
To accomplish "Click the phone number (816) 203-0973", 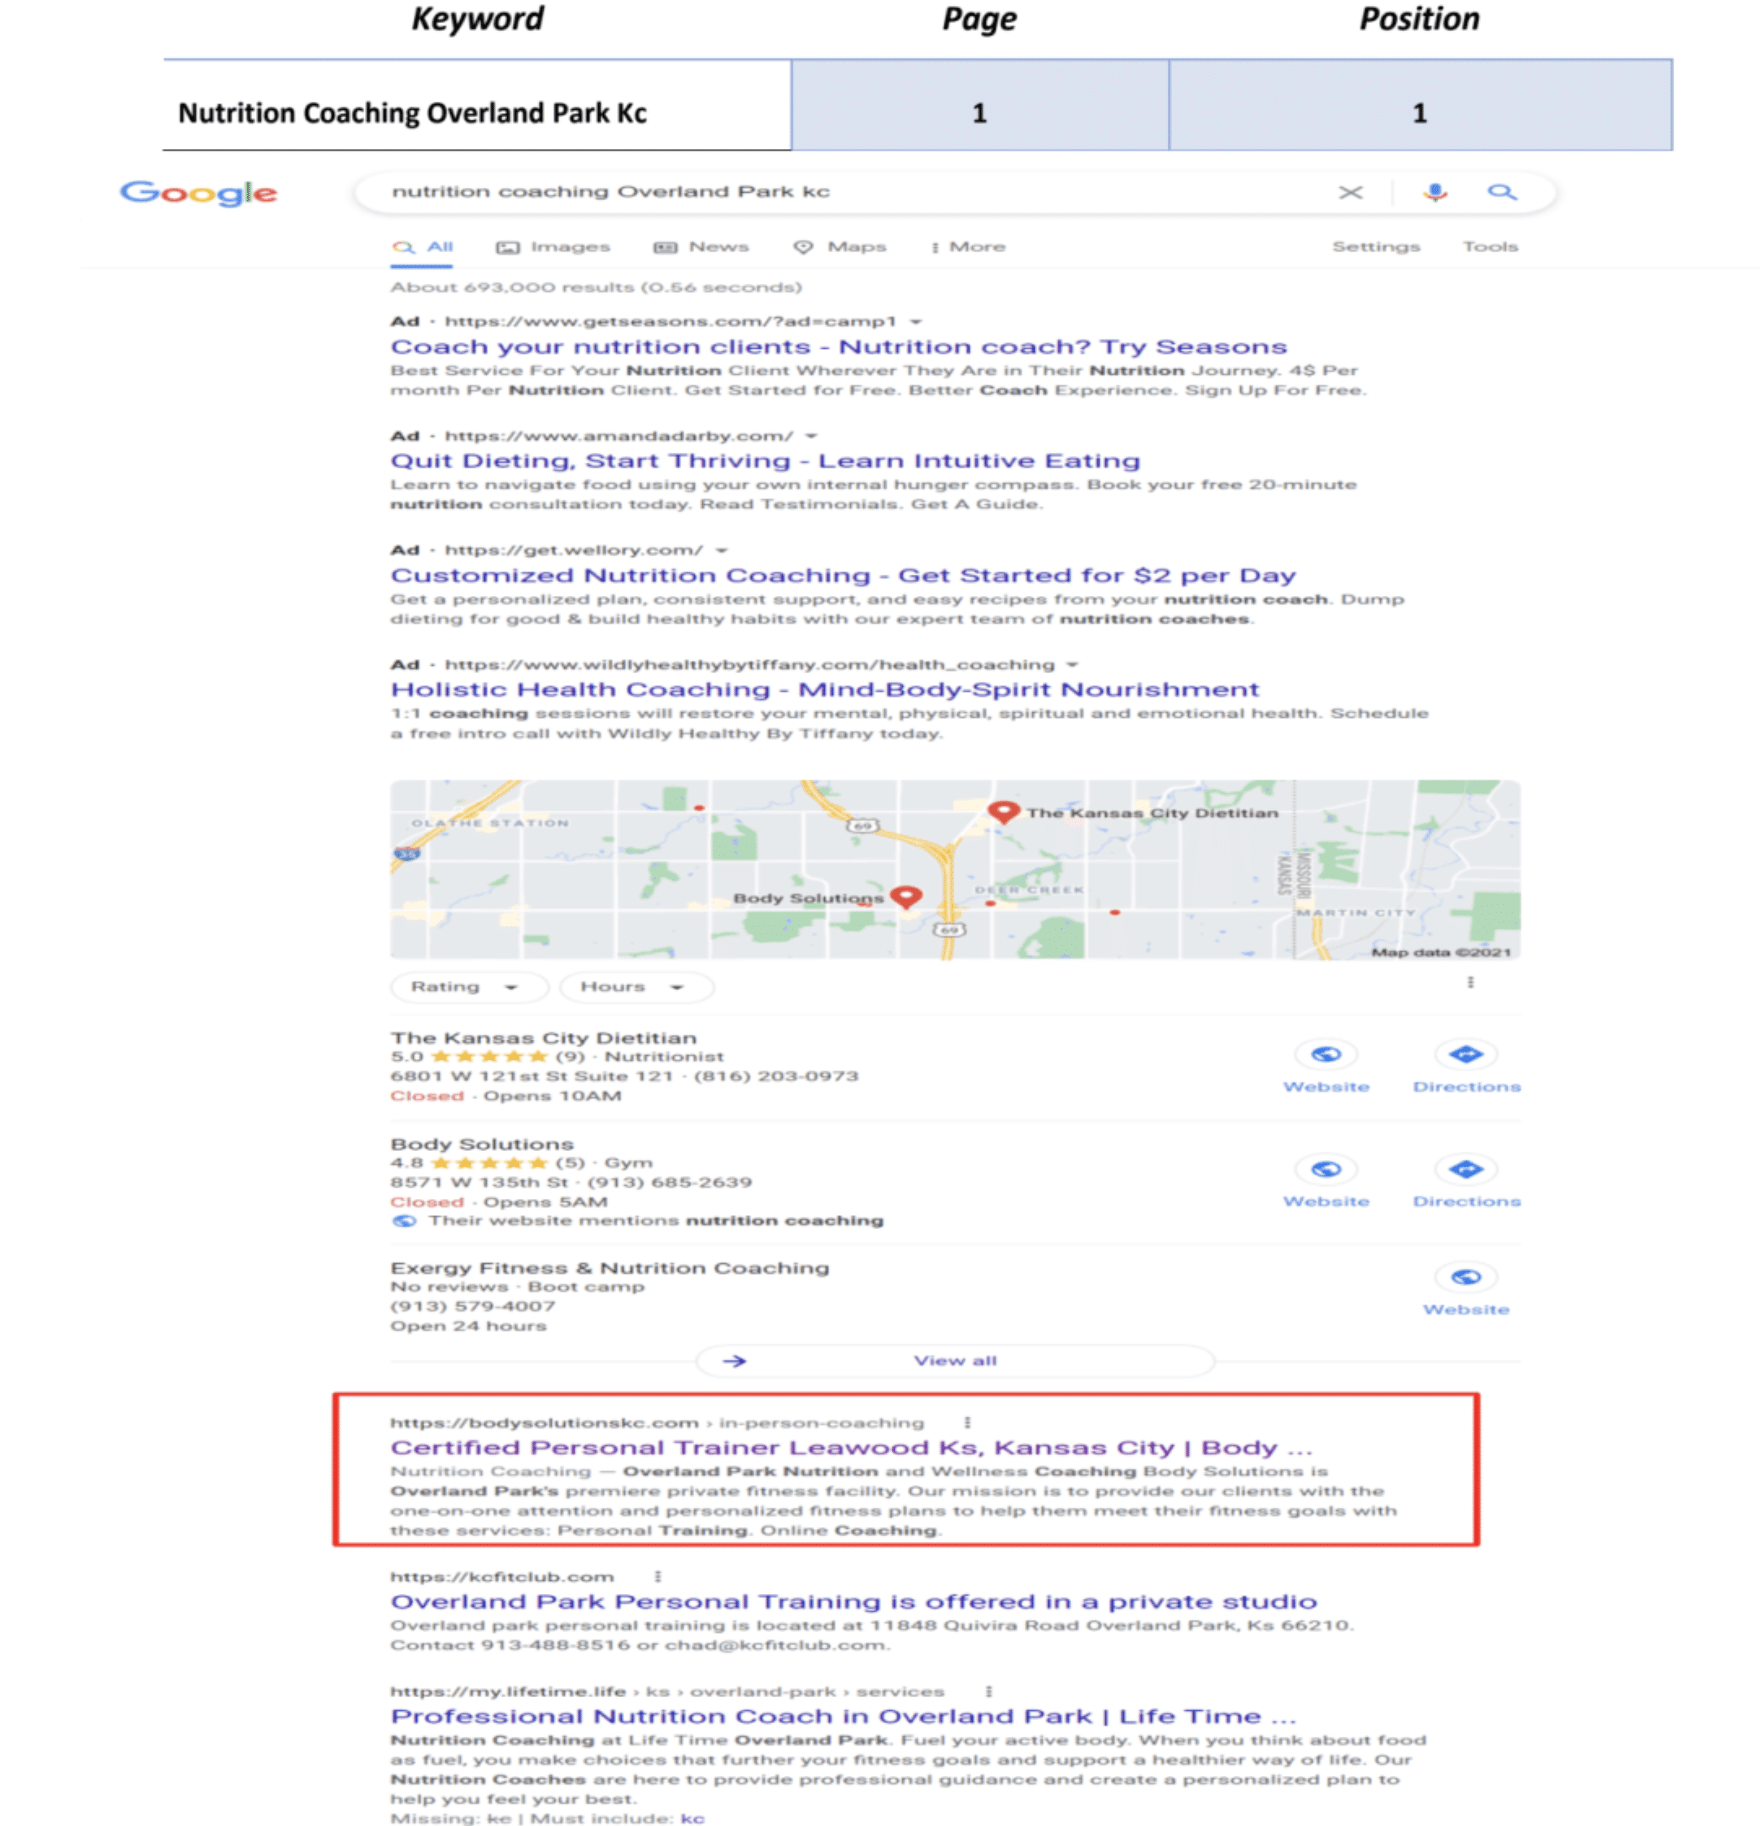I will pos(776,1077).
